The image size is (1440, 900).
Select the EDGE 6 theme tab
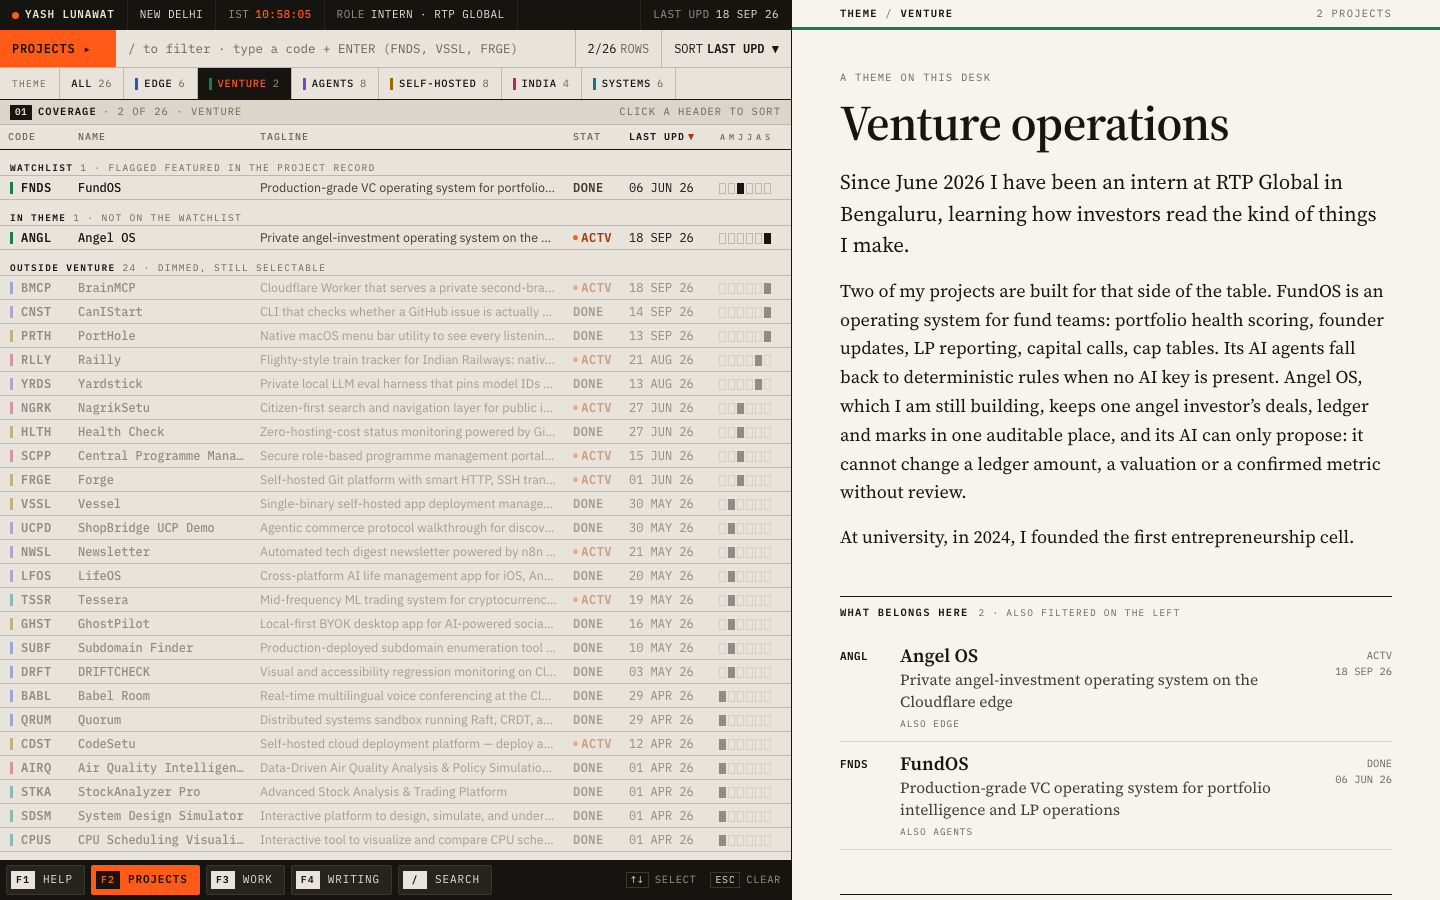click(x=160, y=84)
